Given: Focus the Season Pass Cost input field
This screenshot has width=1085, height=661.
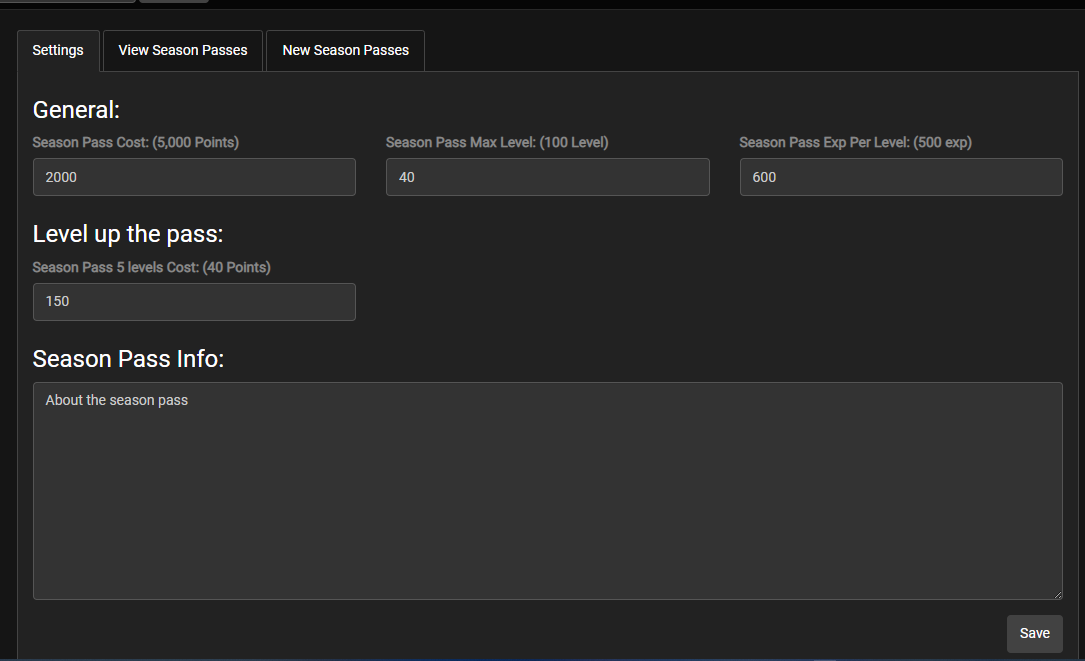Looking at the screenshot, I should [194, 177].
